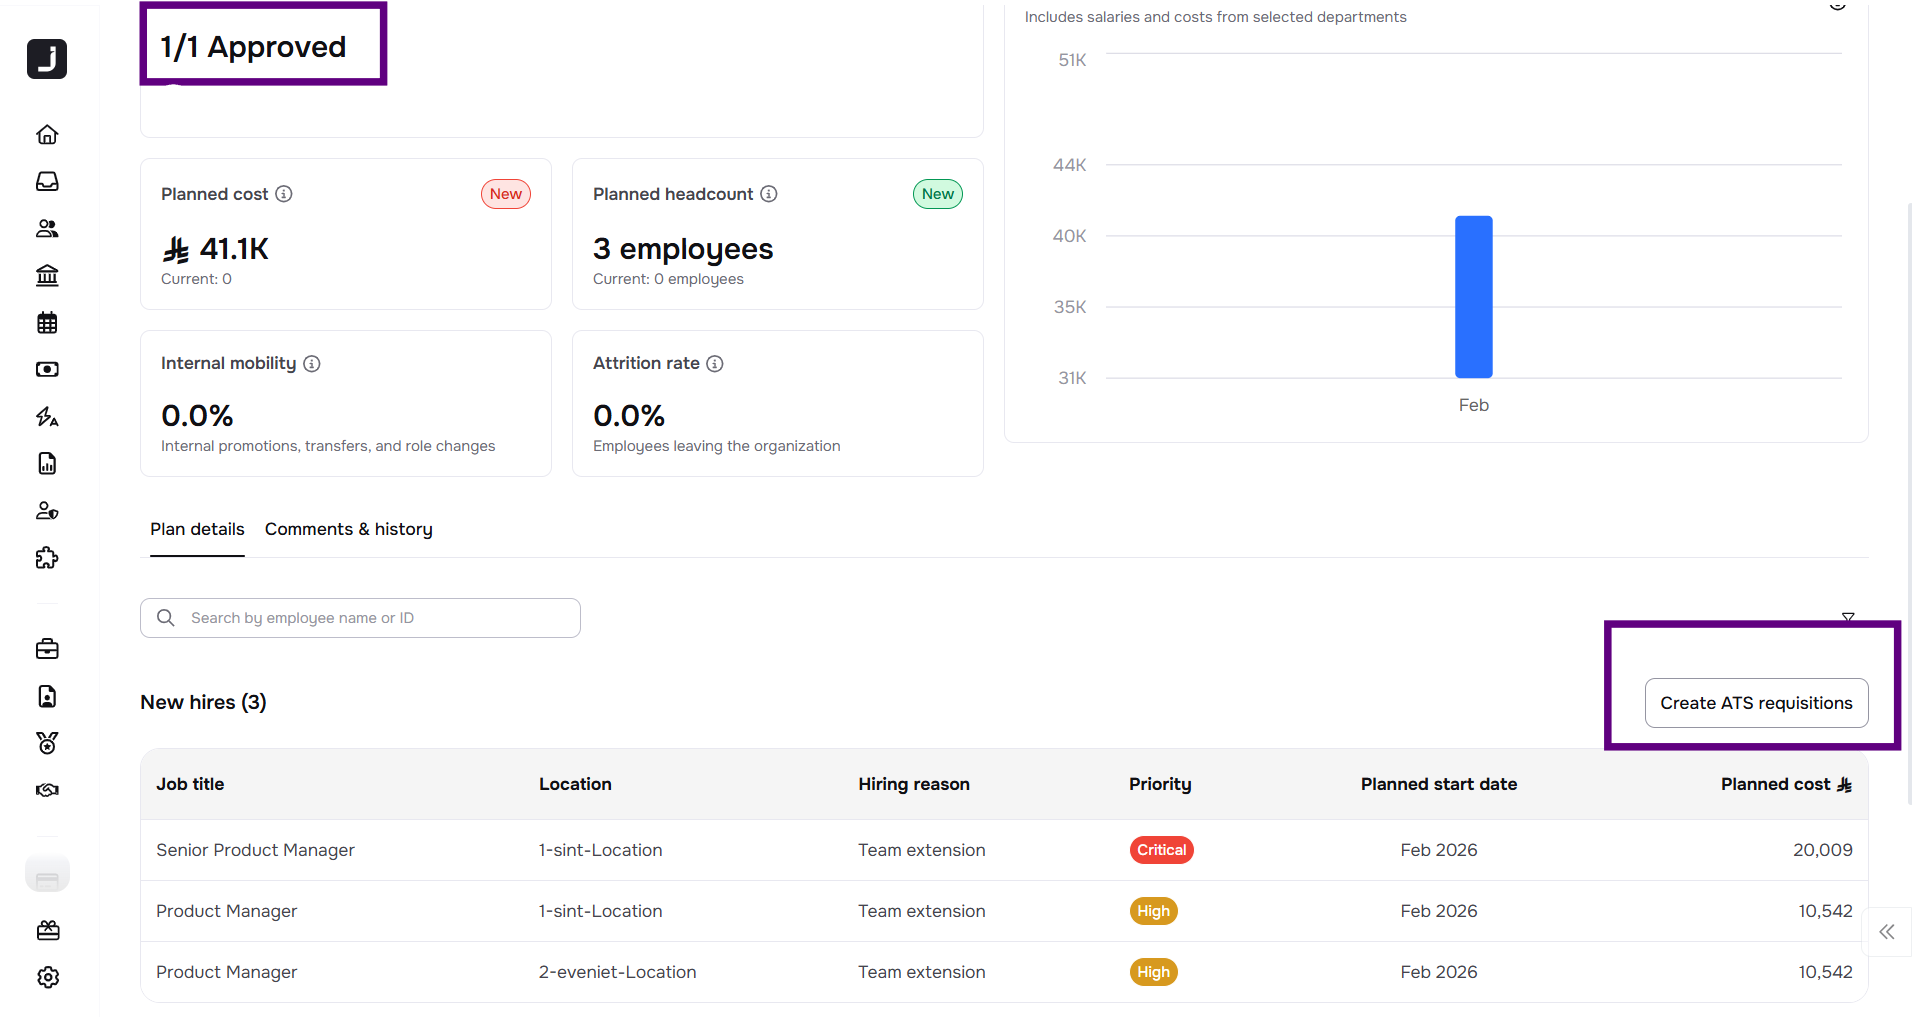This screenshot has width=1912, height=1017.
Task: Expand the collapsed side panel with double chevron
Action: coord(1886,932)
